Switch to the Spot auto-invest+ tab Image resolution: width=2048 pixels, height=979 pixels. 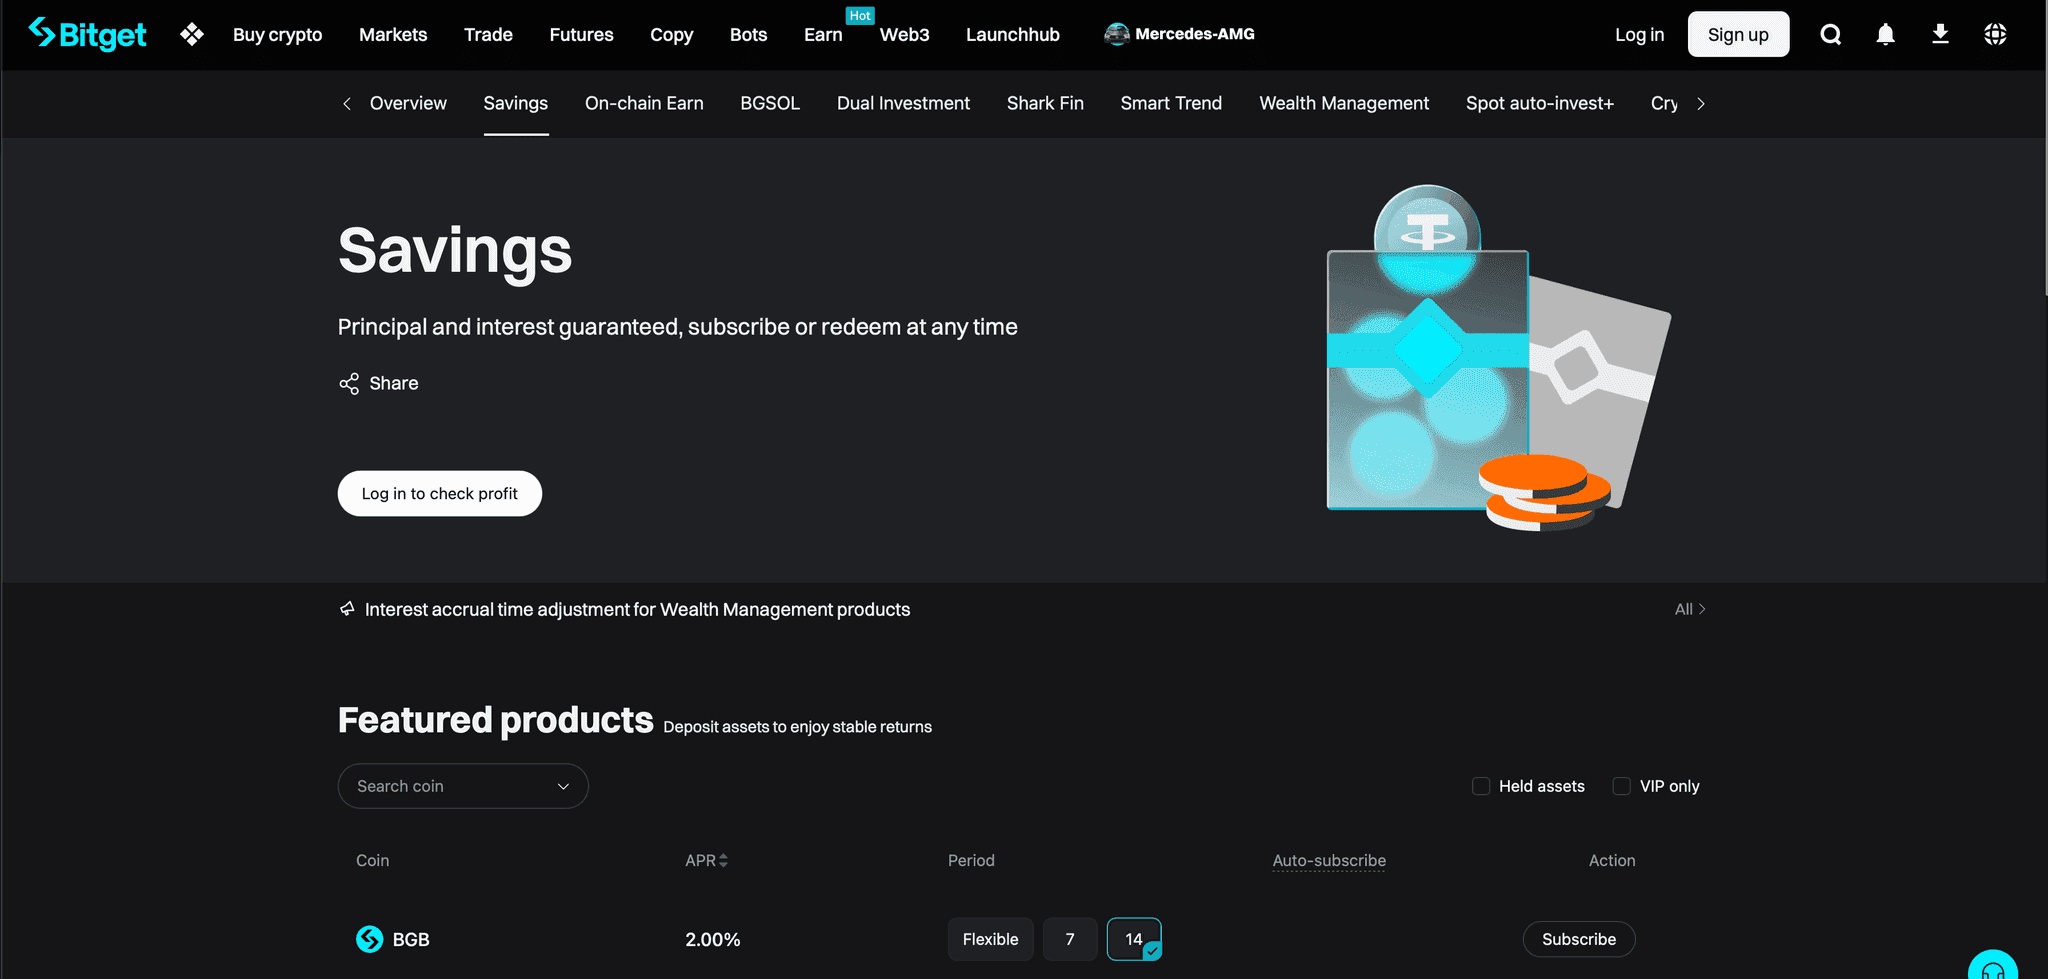(1540, 103)
